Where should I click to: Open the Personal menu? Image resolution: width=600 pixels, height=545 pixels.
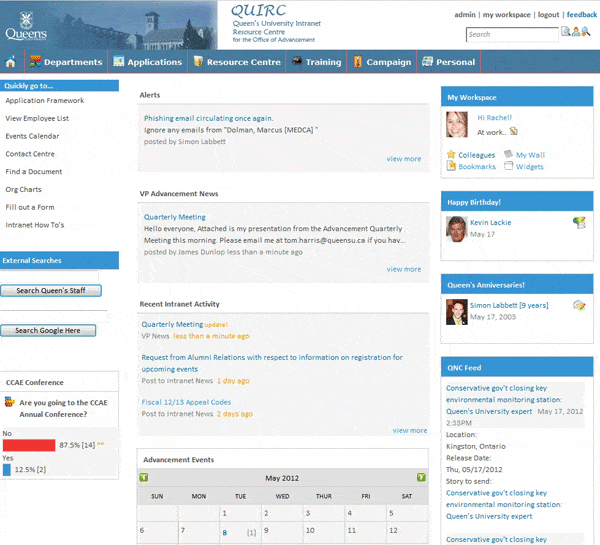pyautogui.click(x=448, y=62)
